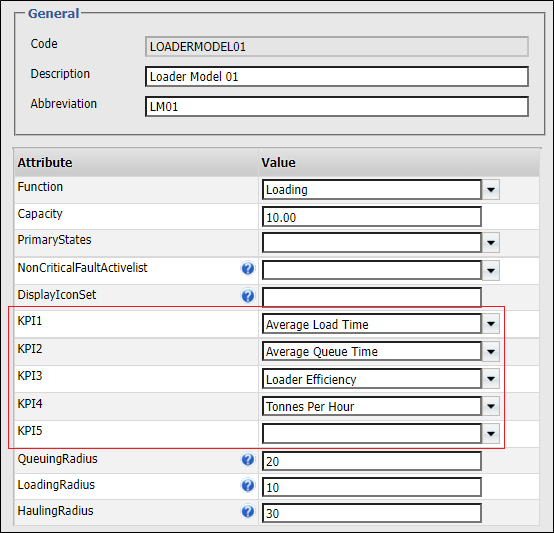Image resolution: width=554 pixels, height=533 pixels.
Task: Expand the Function dropdown arrow
Action: pyautogui.click(x=490, y=190)
